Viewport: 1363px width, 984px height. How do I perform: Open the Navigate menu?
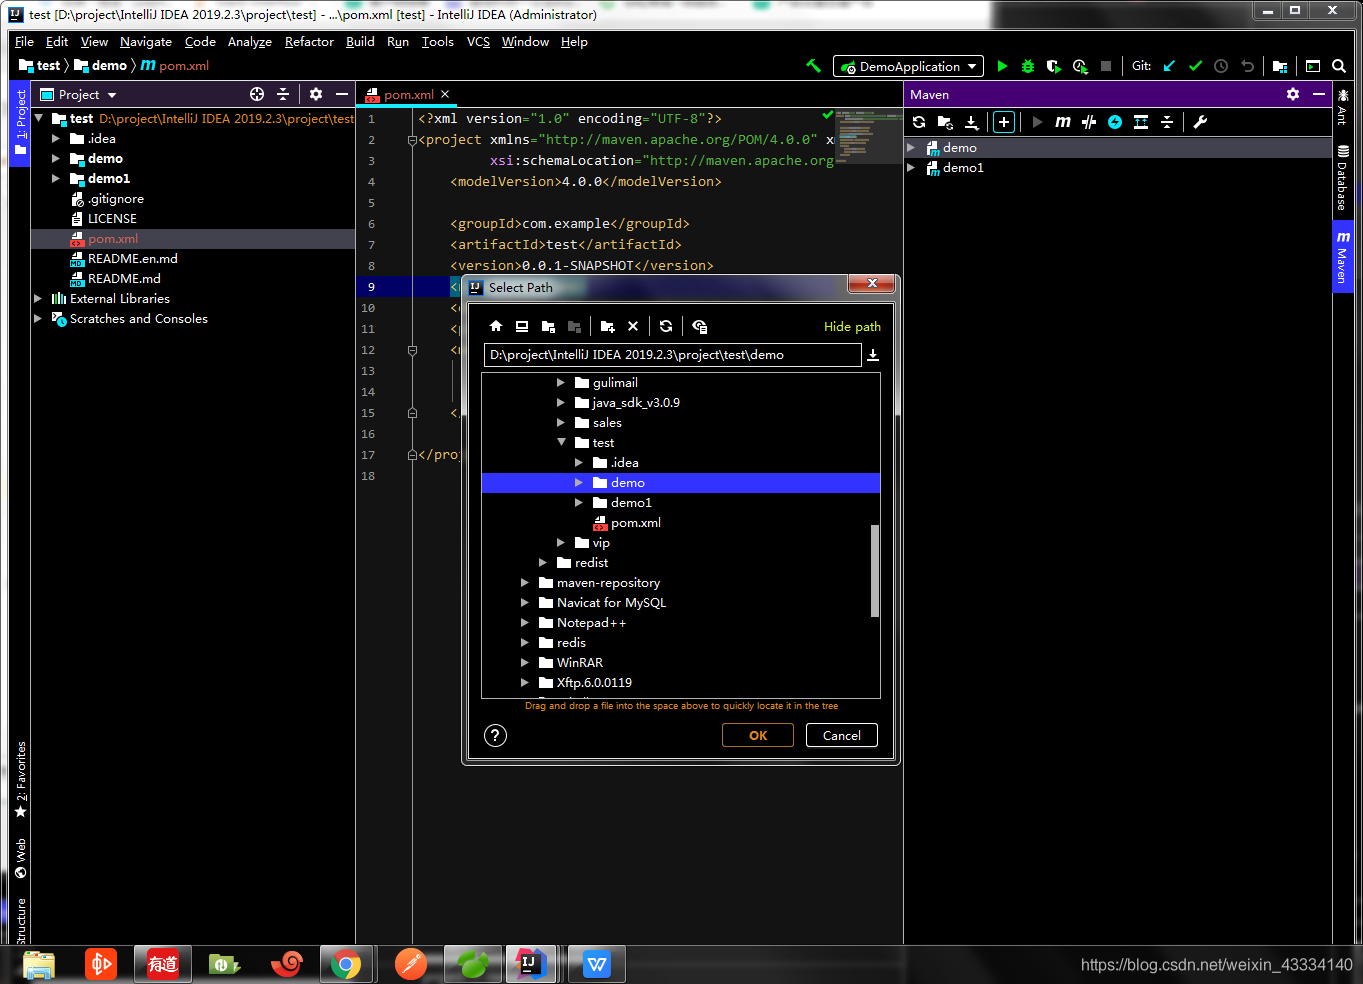tap(146, 42)
